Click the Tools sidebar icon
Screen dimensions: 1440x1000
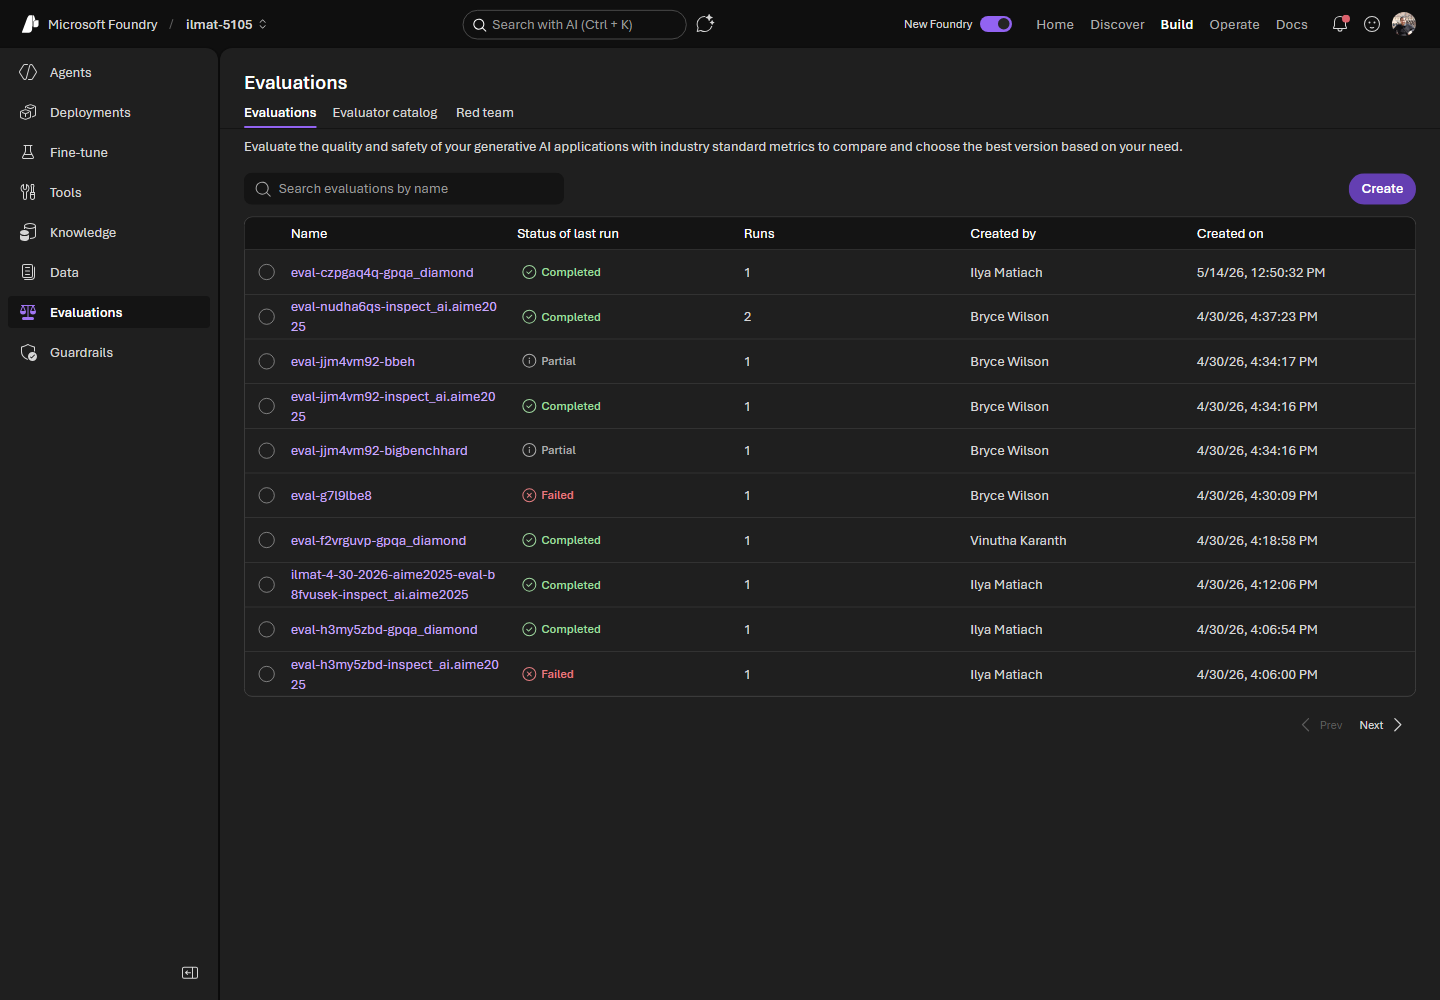click(28, 192)
